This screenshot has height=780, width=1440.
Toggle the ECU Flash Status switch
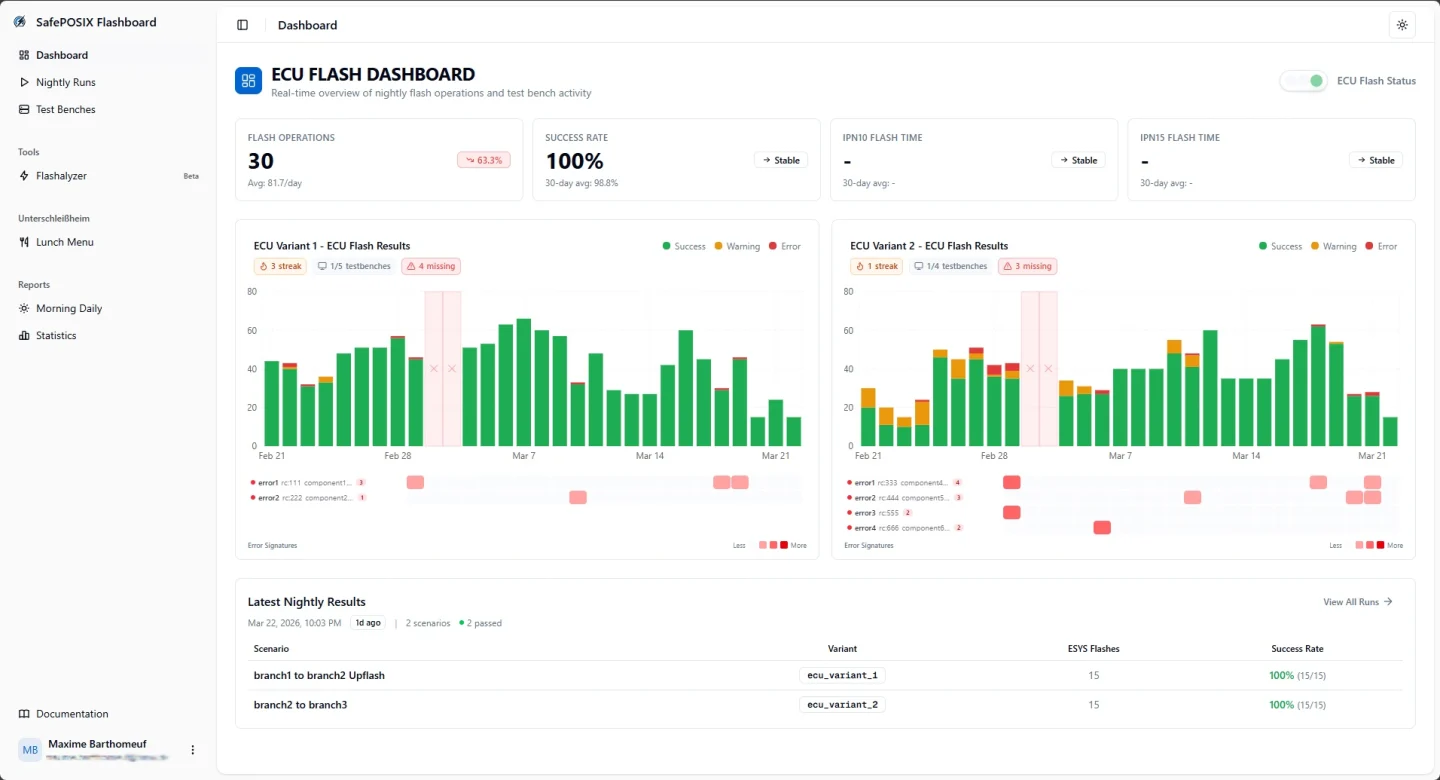click(1303, 81)
